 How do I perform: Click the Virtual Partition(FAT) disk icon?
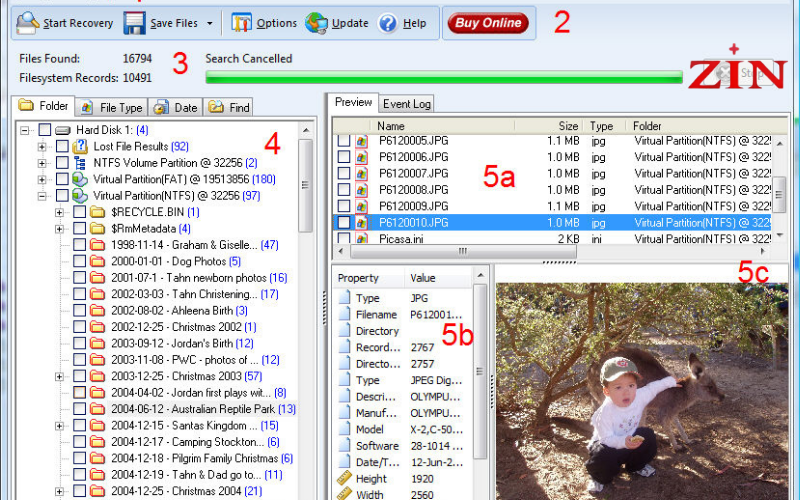pos(80,179)
